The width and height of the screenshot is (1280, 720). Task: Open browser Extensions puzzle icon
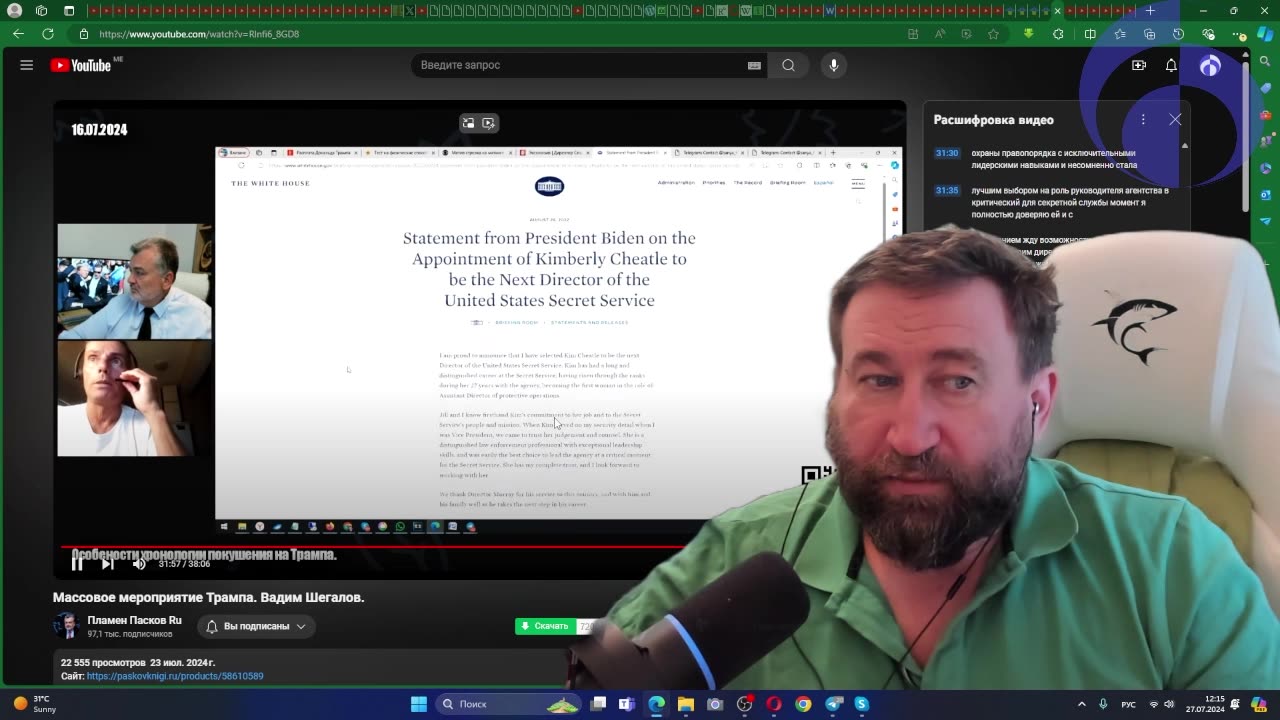pyautogui.click(x=1058, y=34)
